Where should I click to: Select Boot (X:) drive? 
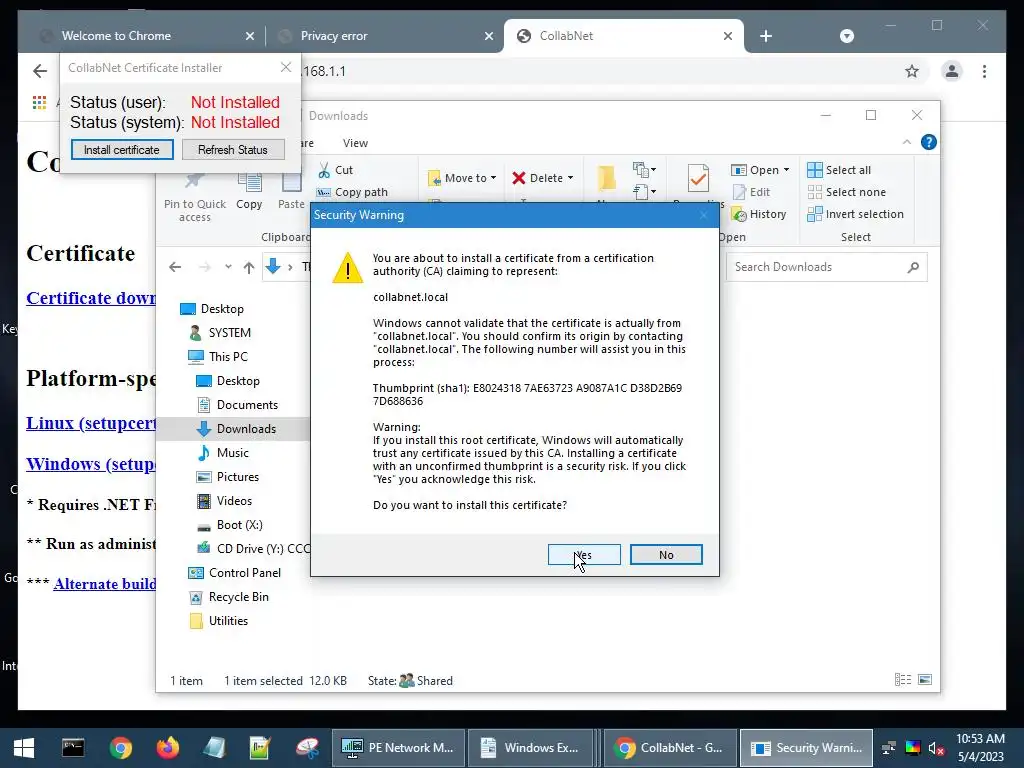229,525
